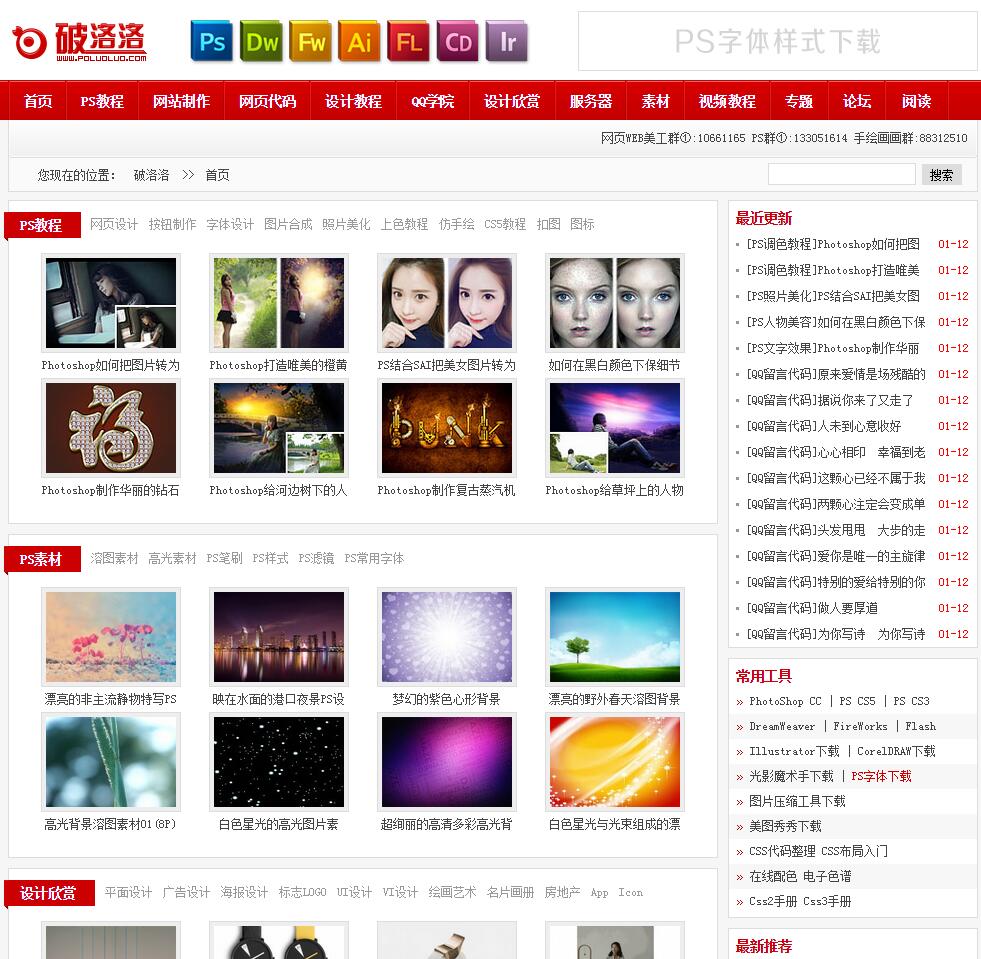This screenshot has height=959, width=981.
Task: Open 专题 navigation item
Action: pos(799,101)
